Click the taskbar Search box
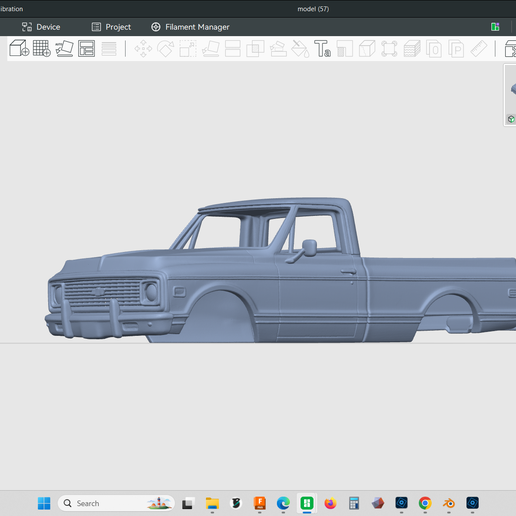 click(x=116, y=503)
